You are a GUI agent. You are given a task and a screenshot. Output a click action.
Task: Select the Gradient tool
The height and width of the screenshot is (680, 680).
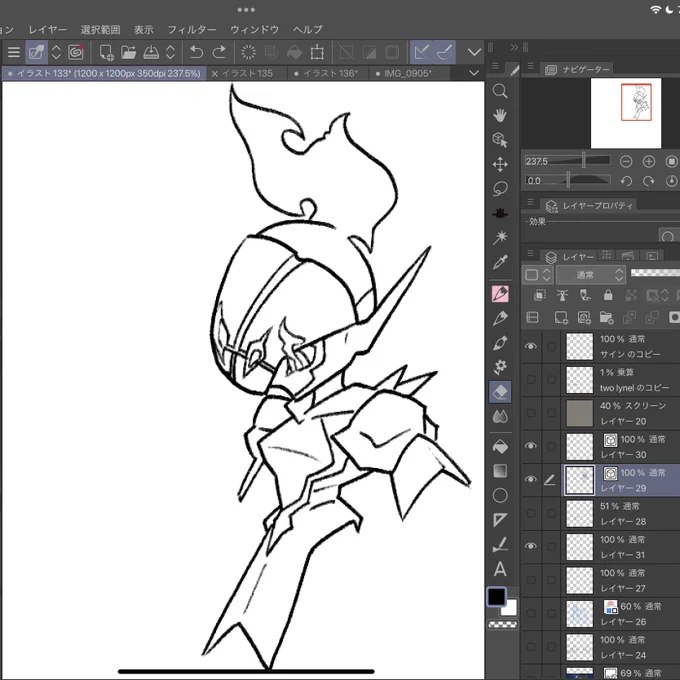pos(500,471)
